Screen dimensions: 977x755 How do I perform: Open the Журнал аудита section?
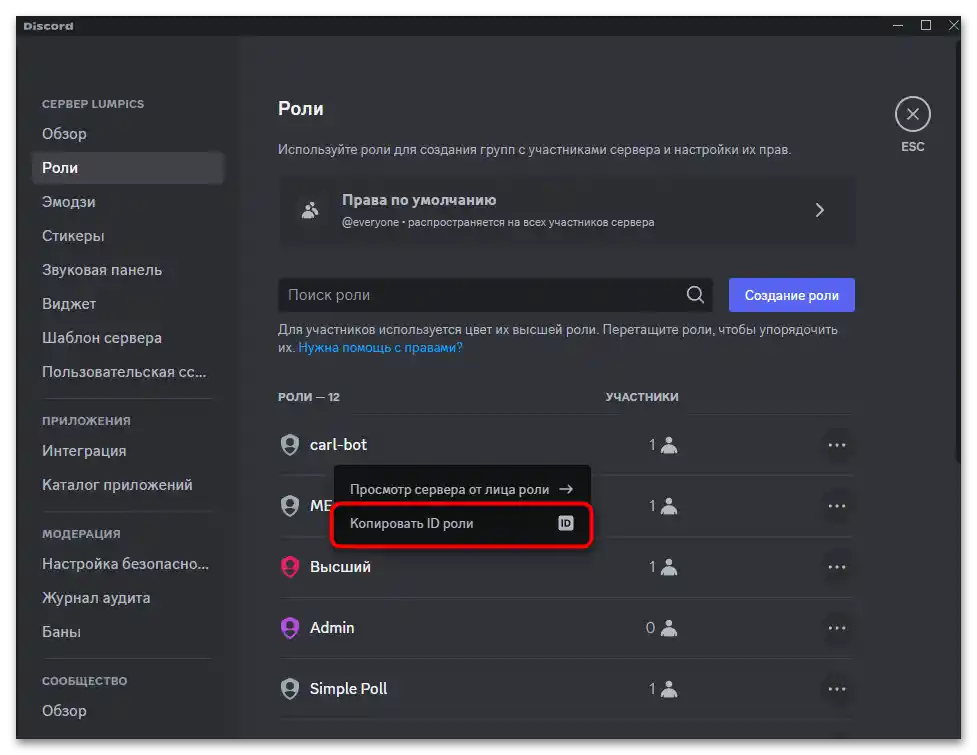(x=94, y=597)
